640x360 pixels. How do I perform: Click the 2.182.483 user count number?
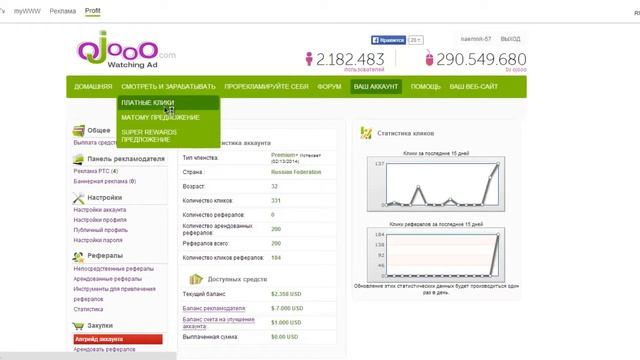pos(350,60)
